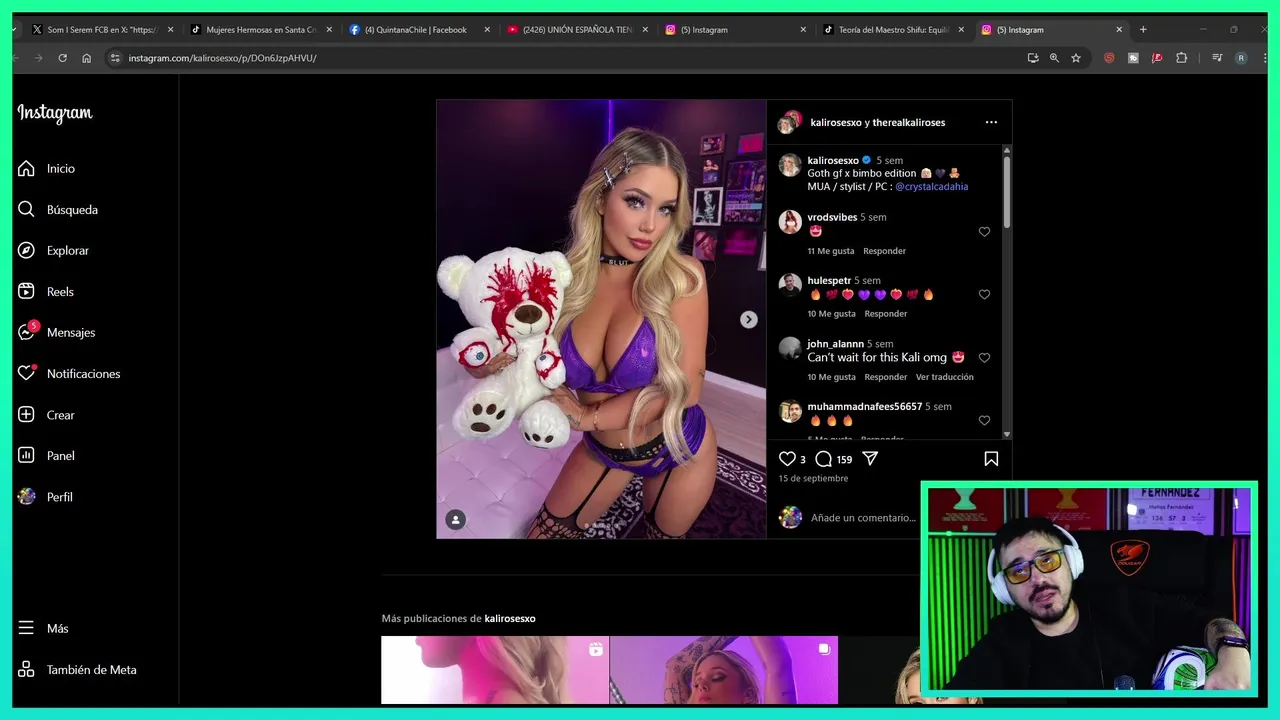Click the Añade un comentario field
The width and height of the screenshot is (1280, 720).
863,518
